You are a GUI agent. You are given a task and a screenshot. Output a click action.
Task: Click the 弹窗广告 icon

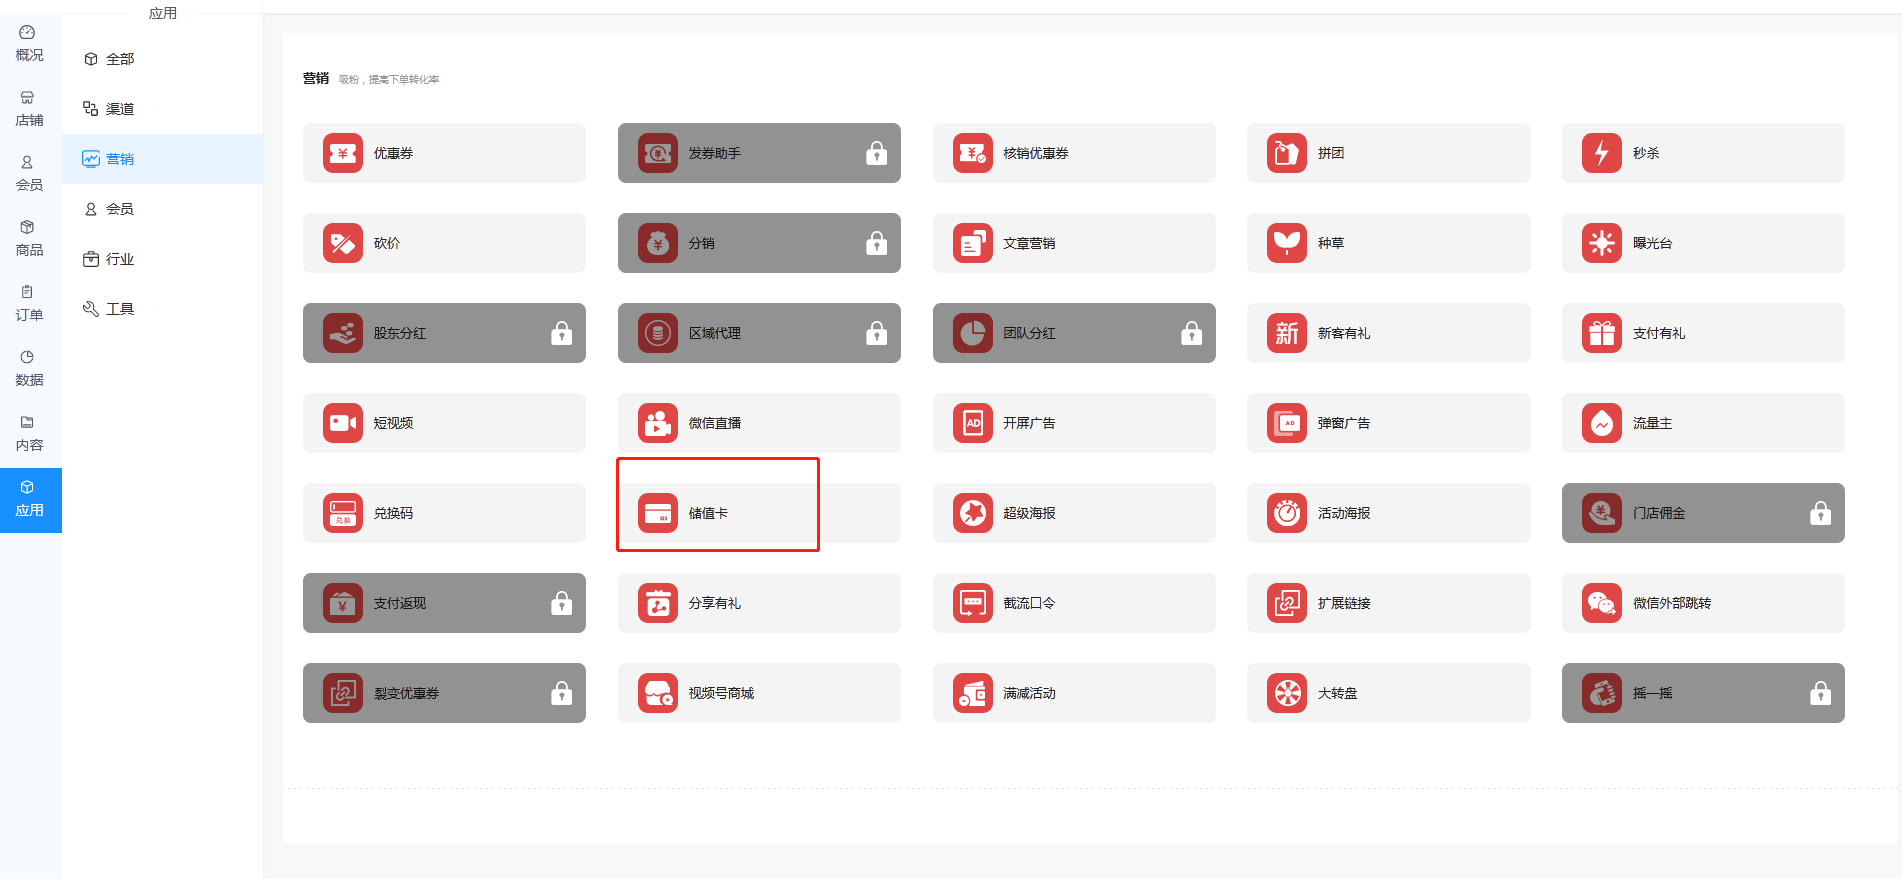[1287, 423]
